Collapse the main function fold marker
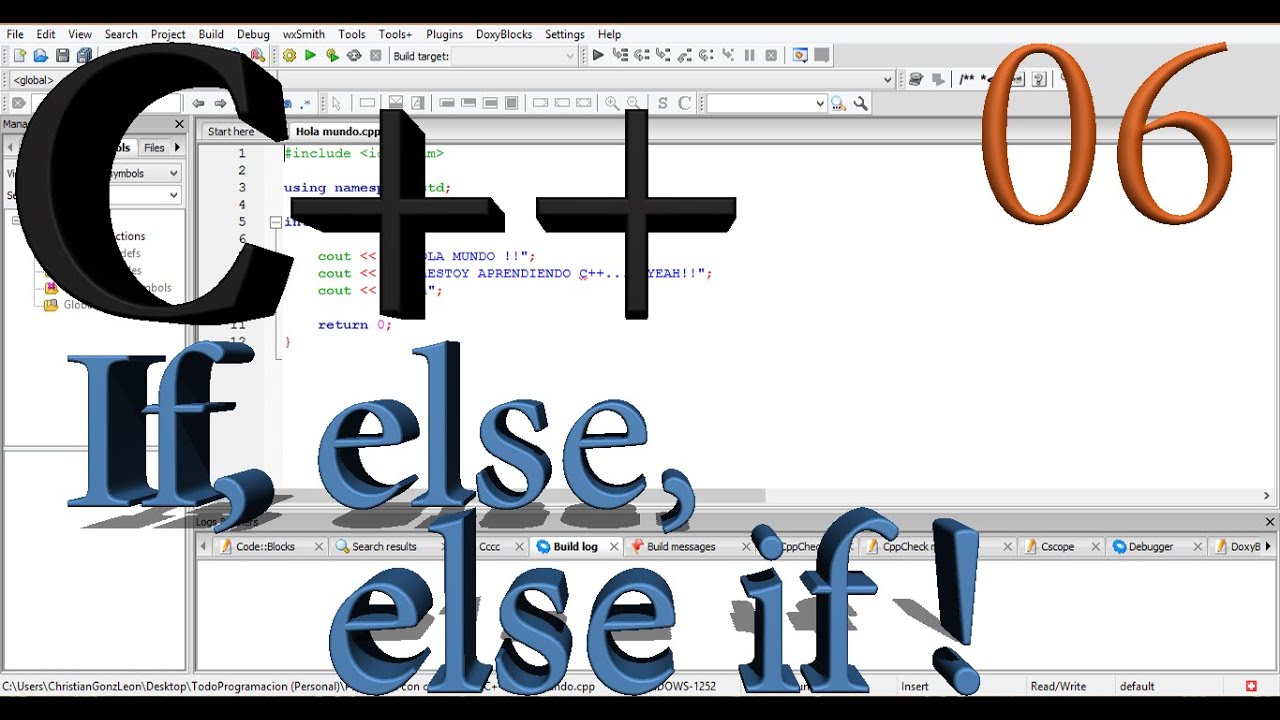Screen dimensions: 1280x720 tap(275, 222)
